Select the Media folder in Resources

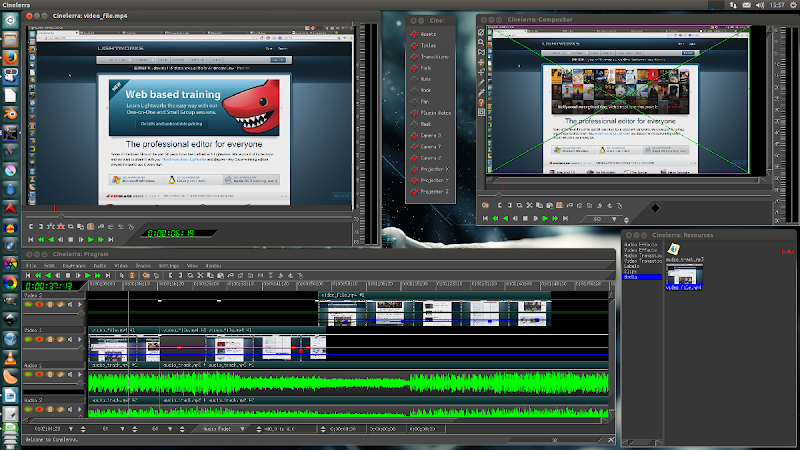click(x=631, y=277)
